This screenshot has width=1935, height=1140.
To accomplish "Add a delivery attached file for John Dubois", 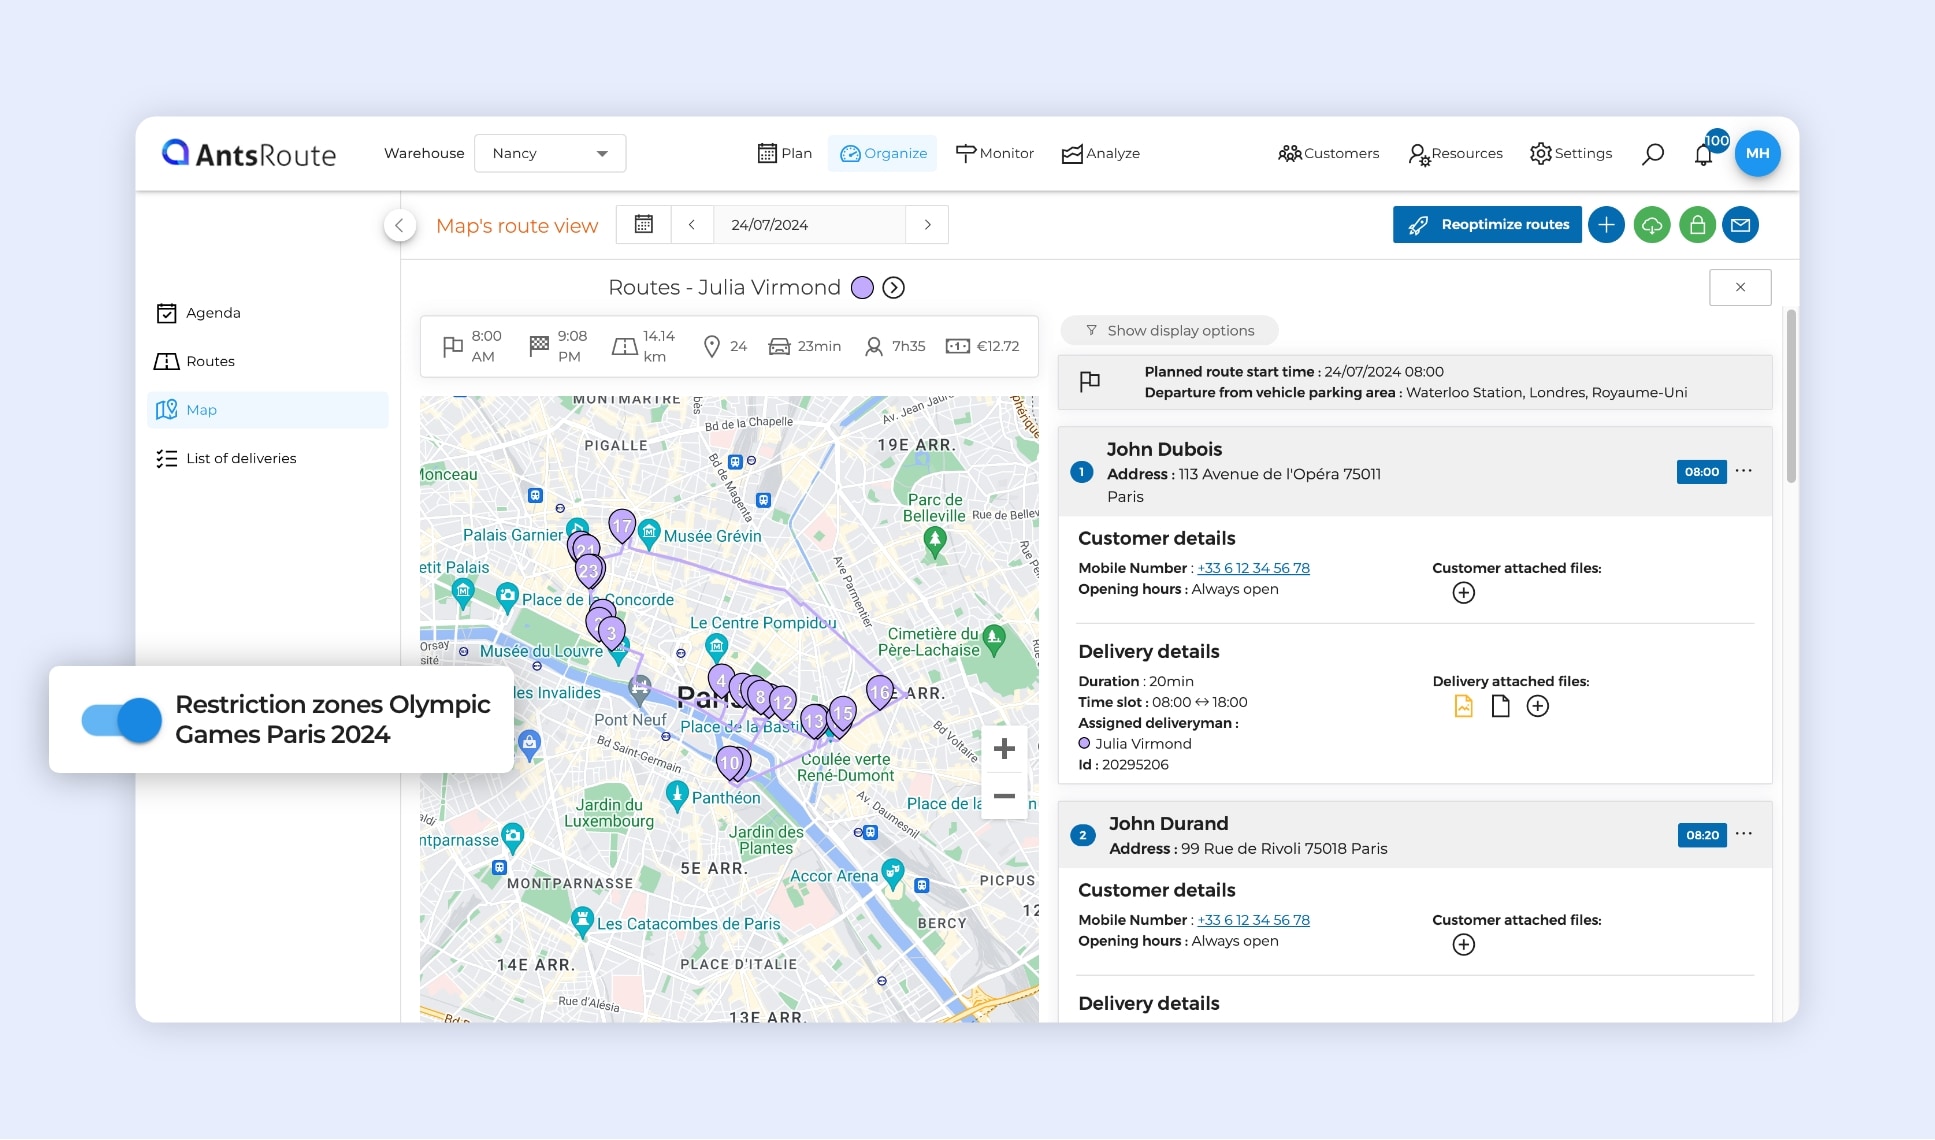I will pyautogui.click(x=1538, y=707).
